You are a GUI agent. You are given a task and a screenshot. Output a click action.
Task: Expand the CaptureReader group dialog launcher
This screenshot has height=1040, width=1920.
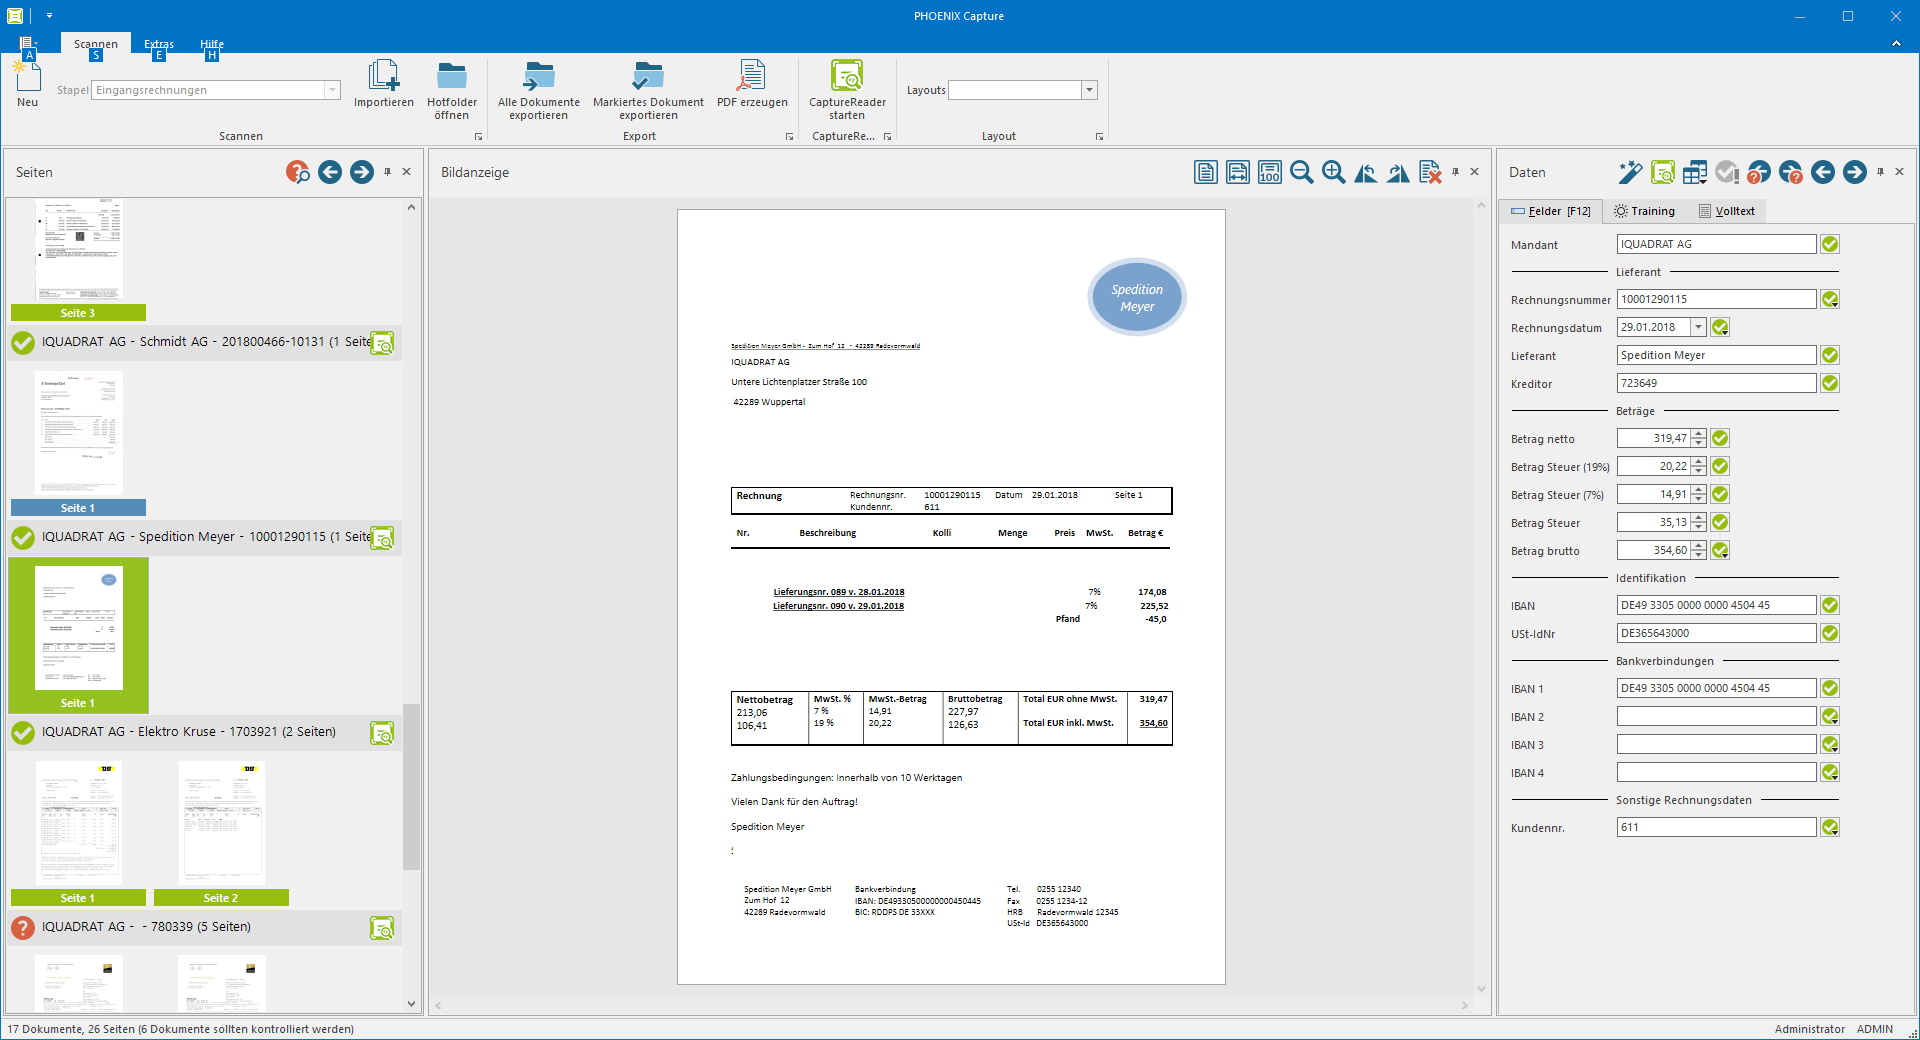pos(887,137)
